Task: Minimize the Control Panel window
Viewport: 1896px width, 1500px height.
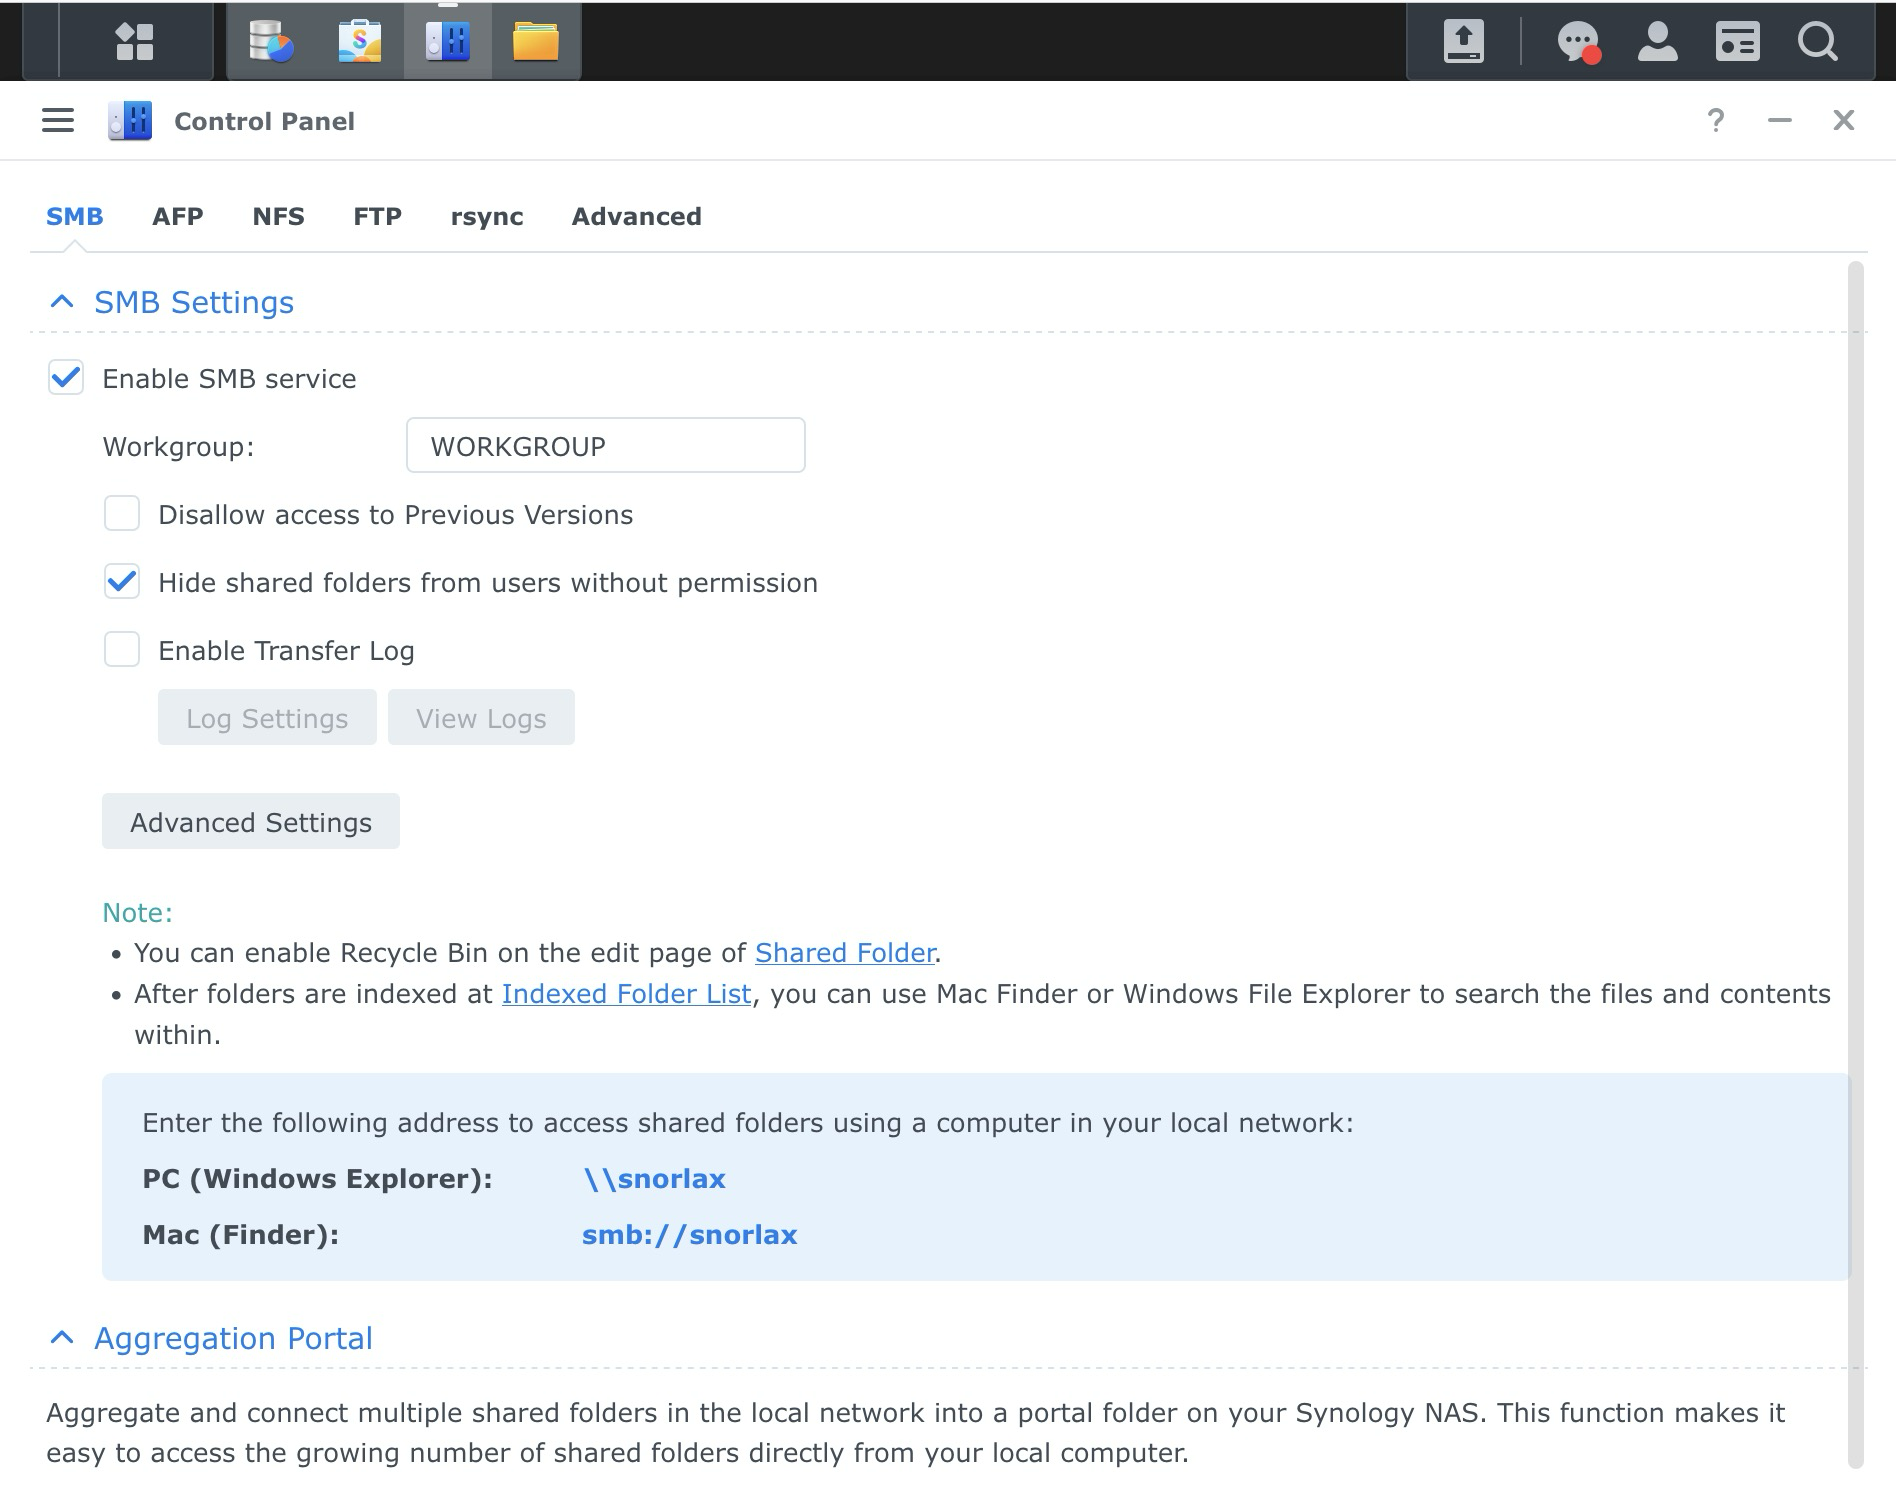Action: point(1780,121)
